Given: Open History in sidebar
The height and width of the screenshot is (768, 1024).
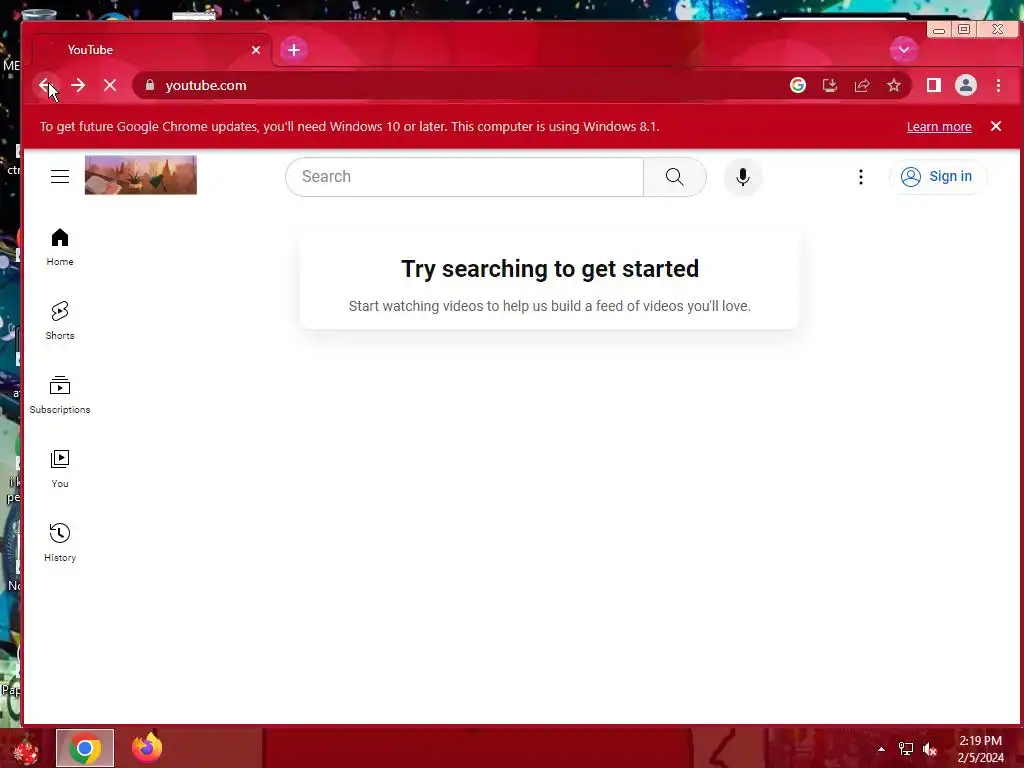Looking at the screenshot, I should tap(60, 543).
